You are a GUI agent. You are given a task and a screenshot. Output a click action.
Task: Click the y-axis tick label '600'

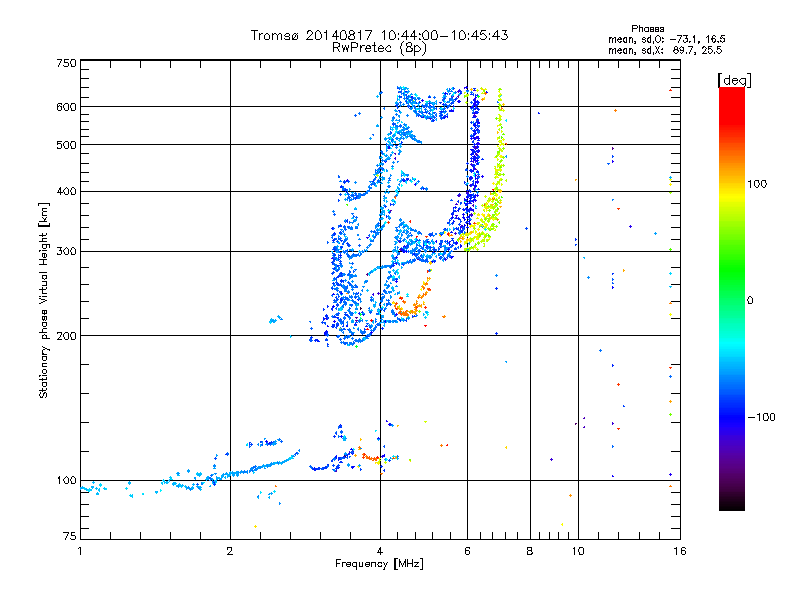coord(66,107)
